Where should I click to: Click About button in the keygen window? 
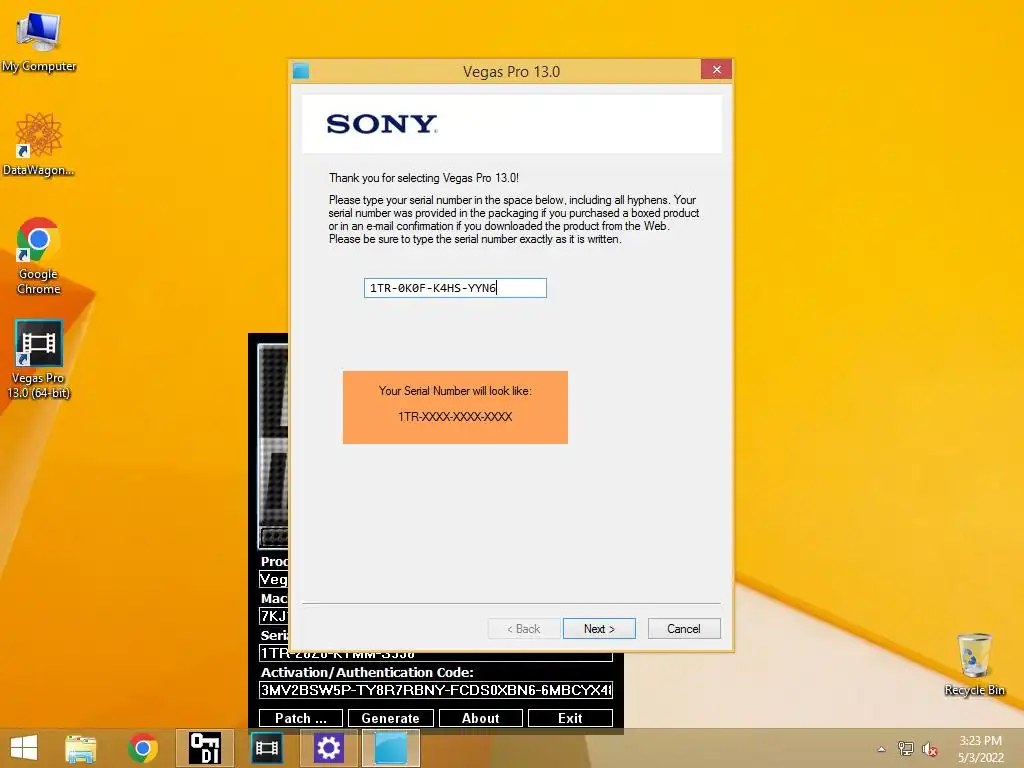point(481,718)
